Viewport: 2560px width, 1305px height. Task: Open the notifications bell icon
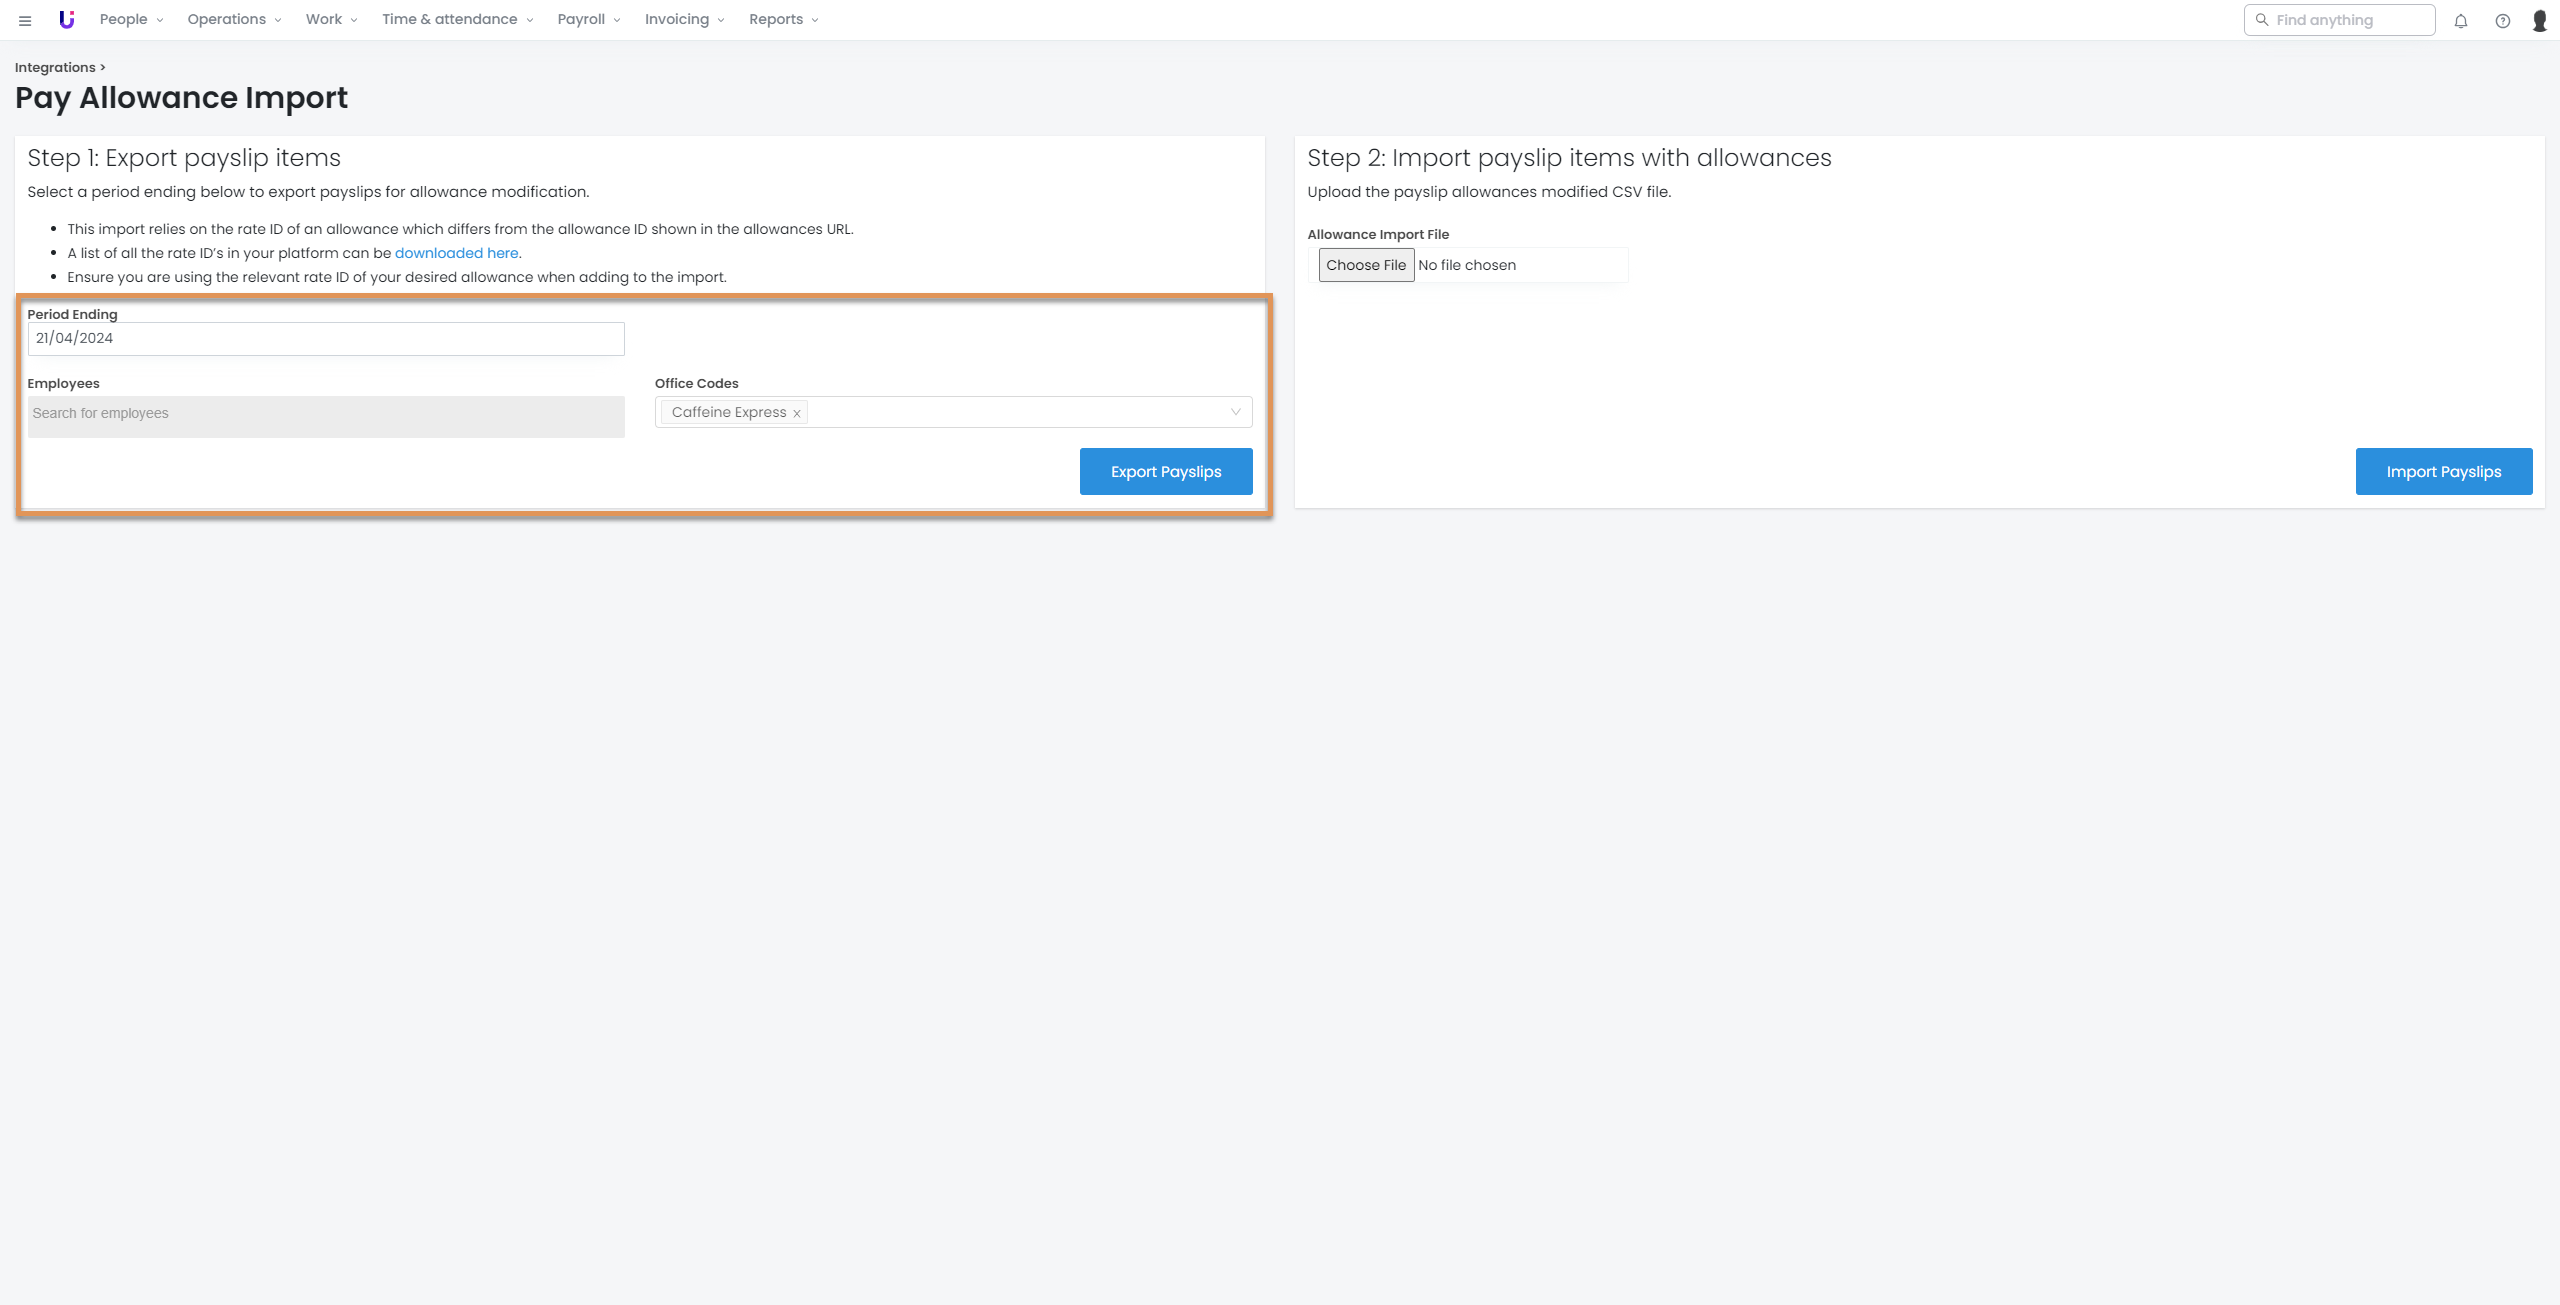coord(2461,21)
